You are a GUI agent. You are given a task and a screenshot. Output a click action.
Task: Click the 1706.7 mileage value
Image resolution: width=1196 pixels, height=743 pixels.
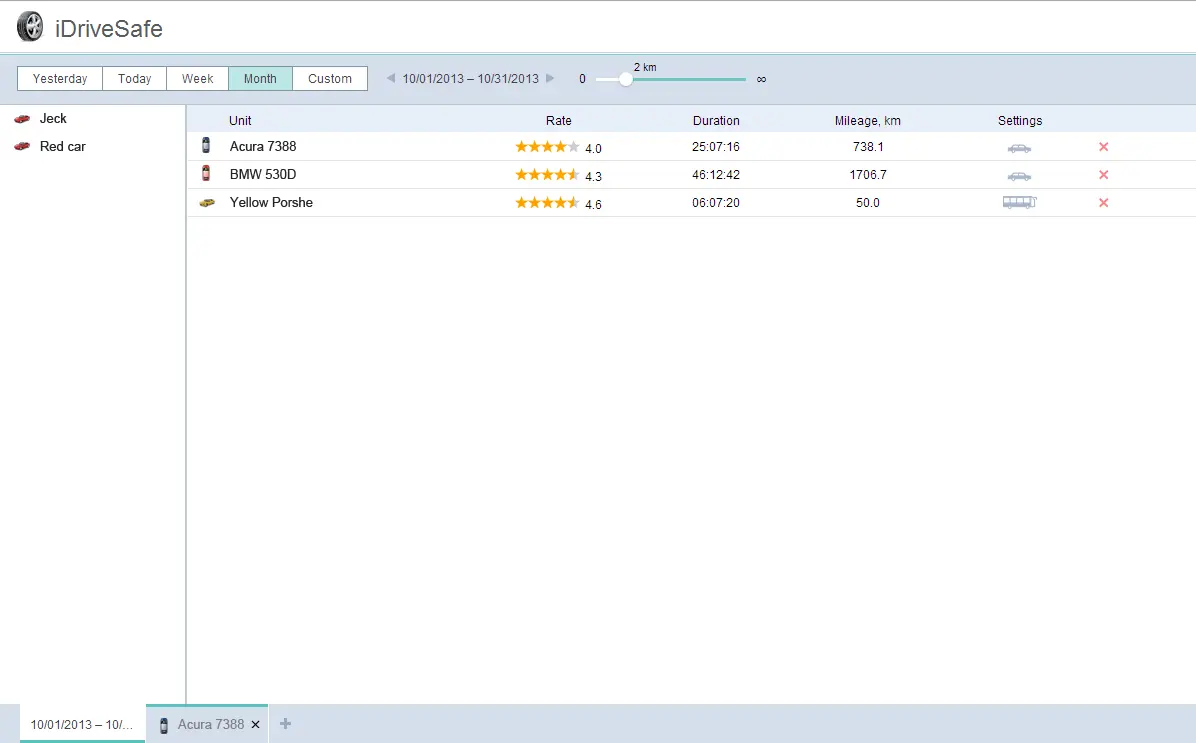868,175
